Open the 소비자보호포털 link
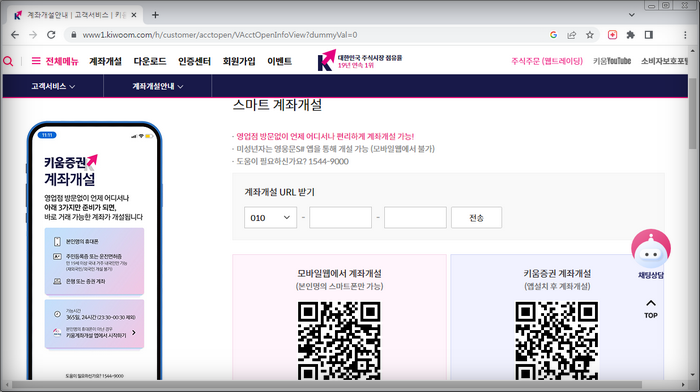The image size is (700, 392). [664, 61]
